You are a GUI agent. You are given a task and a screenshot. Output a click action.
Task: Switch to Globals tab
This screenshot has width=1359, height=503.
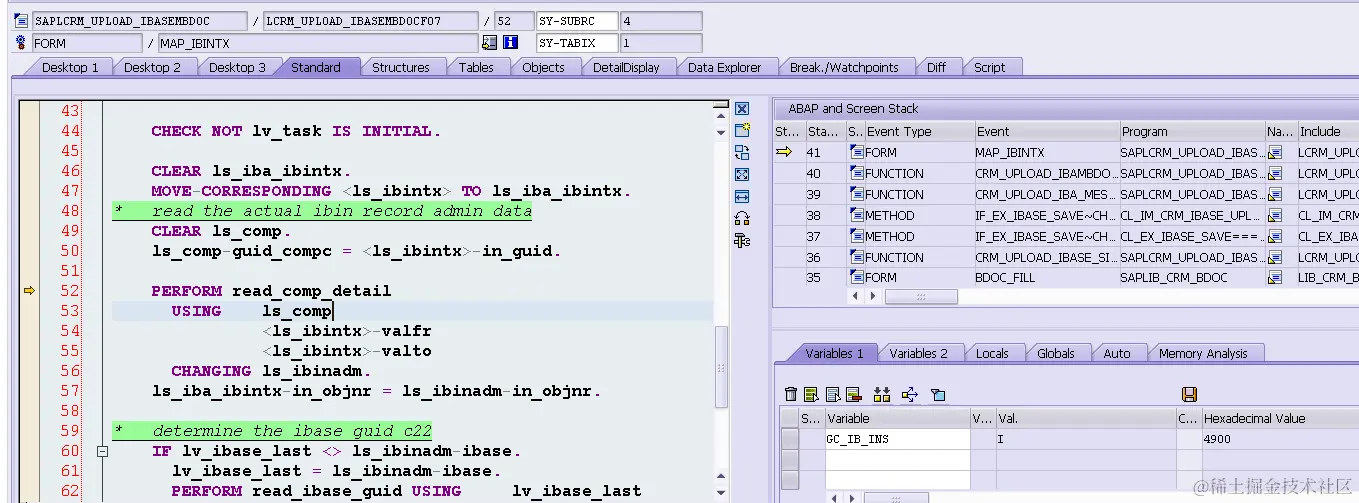click(1055, 353)
